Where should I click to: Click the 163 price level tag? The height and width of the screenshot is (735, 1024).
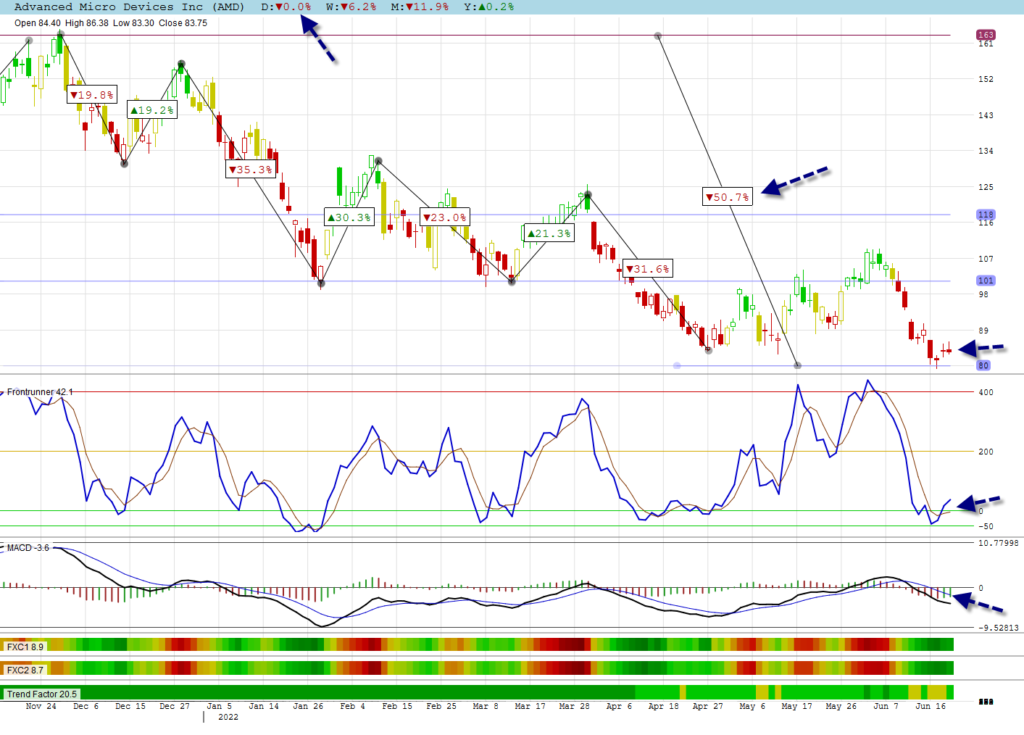[x=985, y=35]
